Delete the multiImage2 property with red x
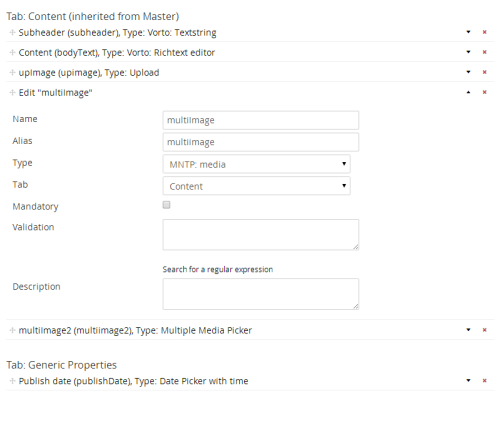 pos(485,330)
